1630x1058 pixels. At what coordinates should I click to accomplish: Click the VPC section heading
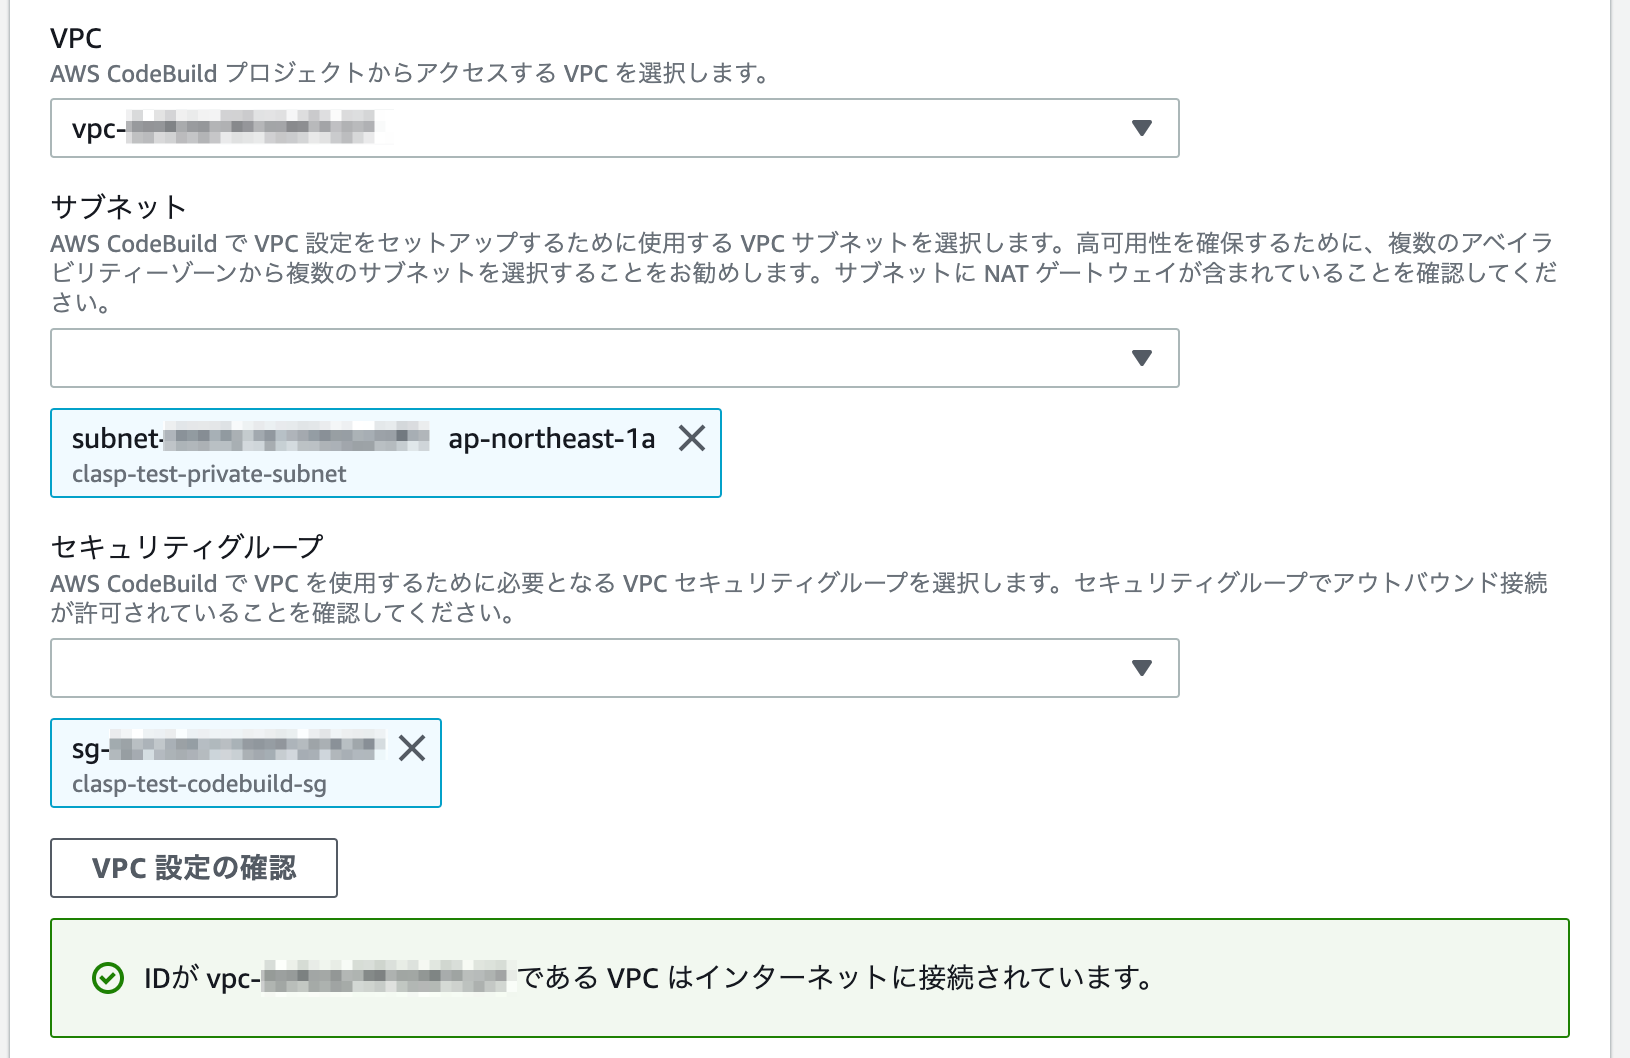point(76,38)
